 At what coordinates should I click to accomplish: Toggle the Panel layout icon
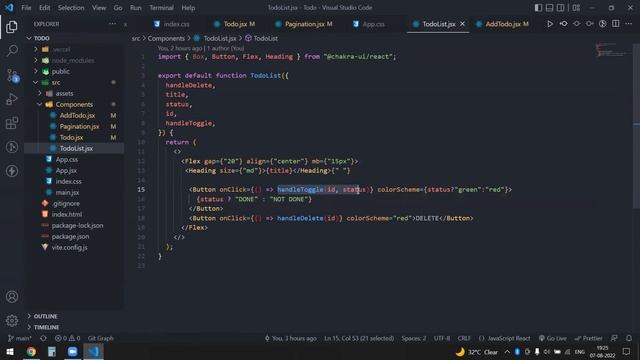549,8
